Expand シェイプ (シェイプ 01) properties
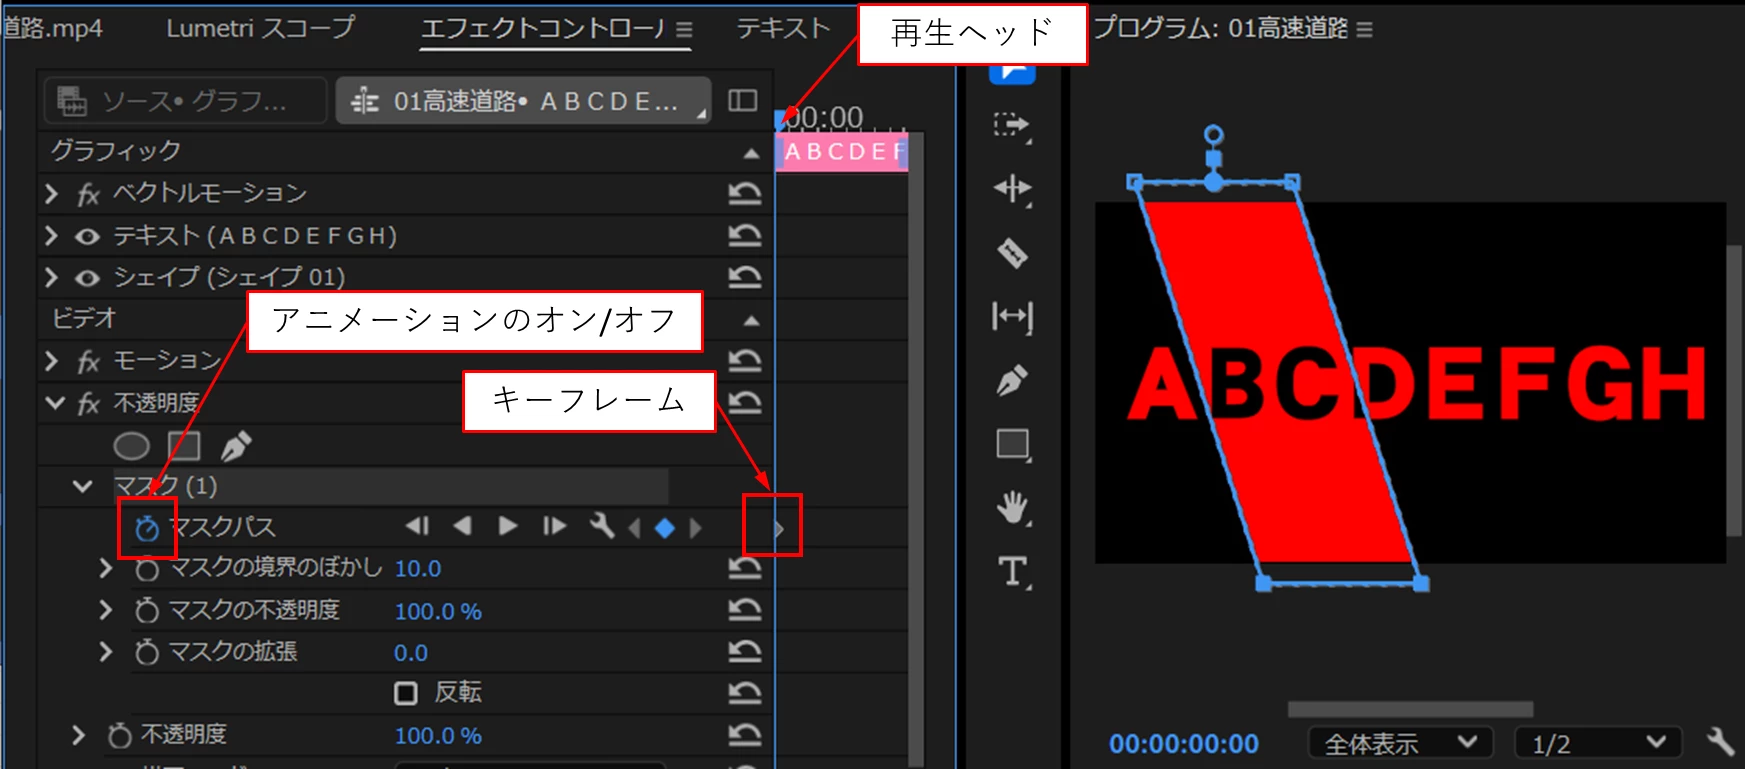The height and width of the screenshot is (769, 1745). point(51,277)
